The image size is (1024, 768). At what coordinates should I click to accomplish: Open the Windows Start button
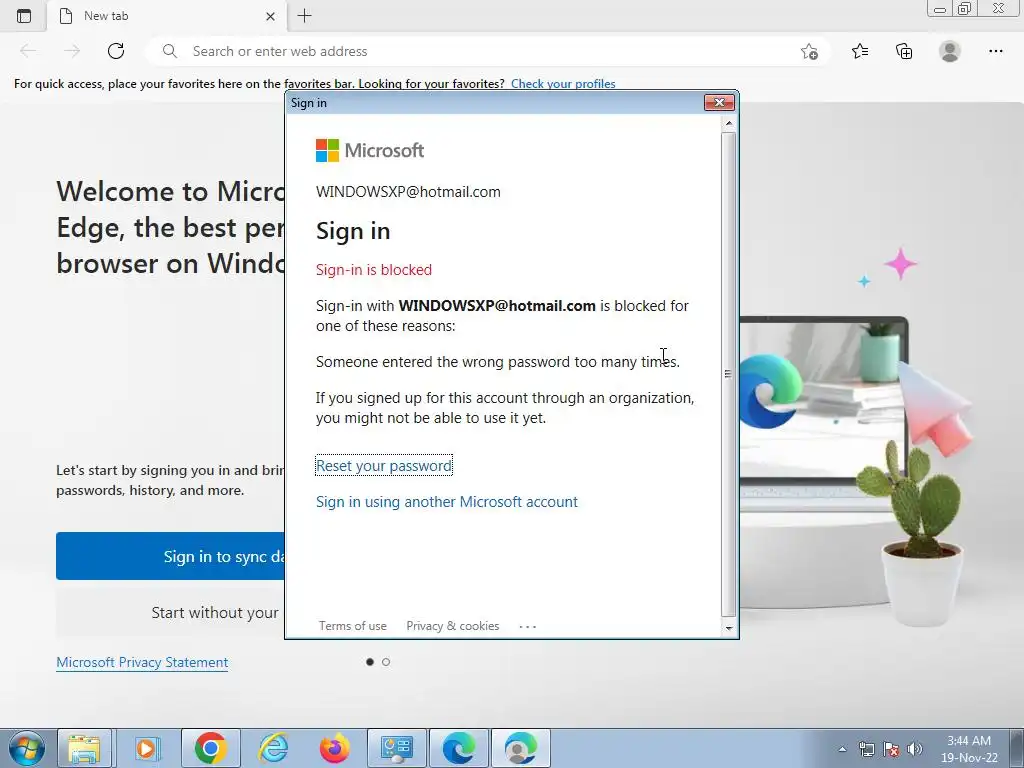tap(26, 748)
